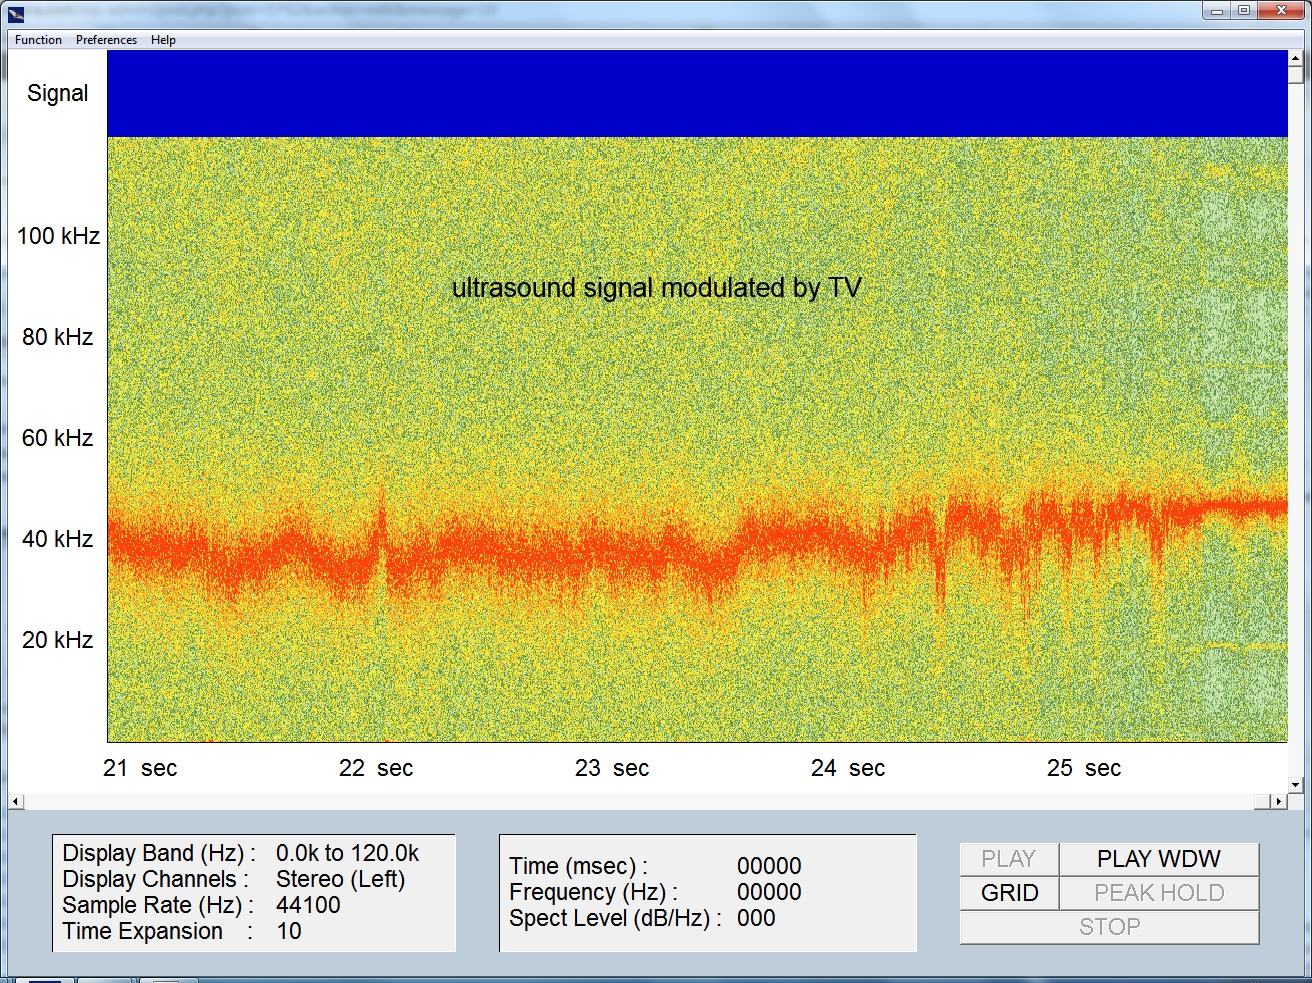Click the PLAY button
Viewport: 1312px width, 983px height.
pyautogui.click(x=1009, y=859)
